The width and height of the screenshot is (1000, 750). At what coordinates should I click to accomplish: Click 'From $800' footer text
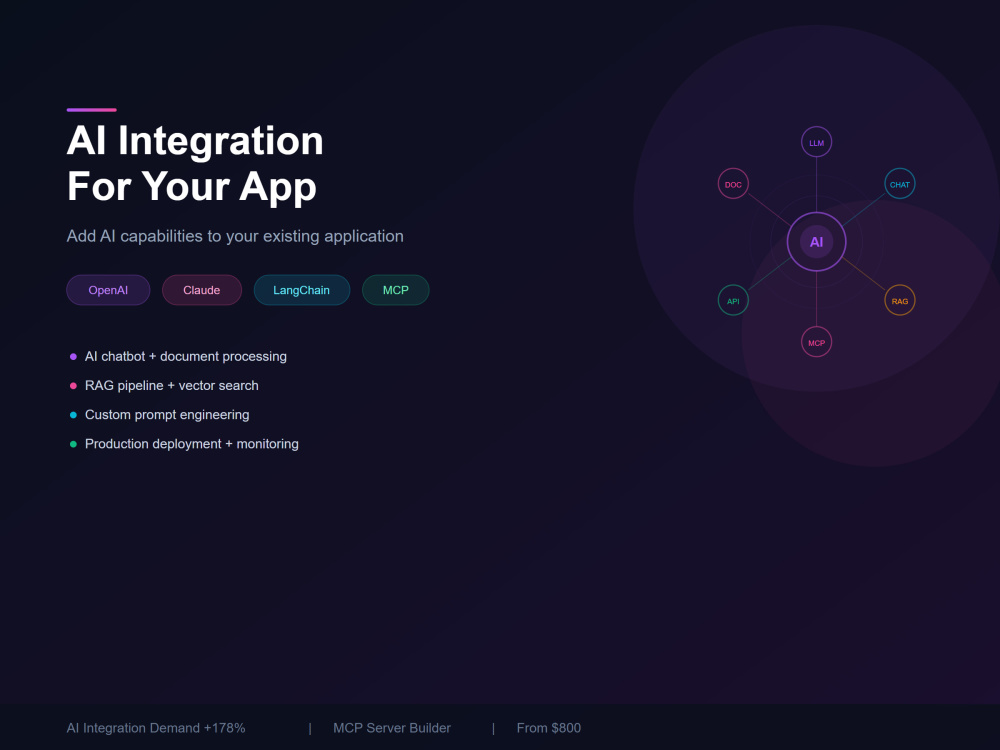click(548, 728)
